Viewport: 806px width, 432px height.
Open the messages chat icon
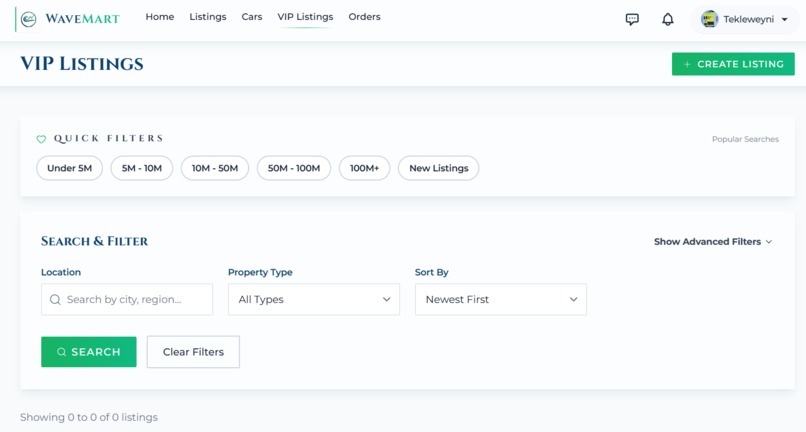click(x=632, y=20)
